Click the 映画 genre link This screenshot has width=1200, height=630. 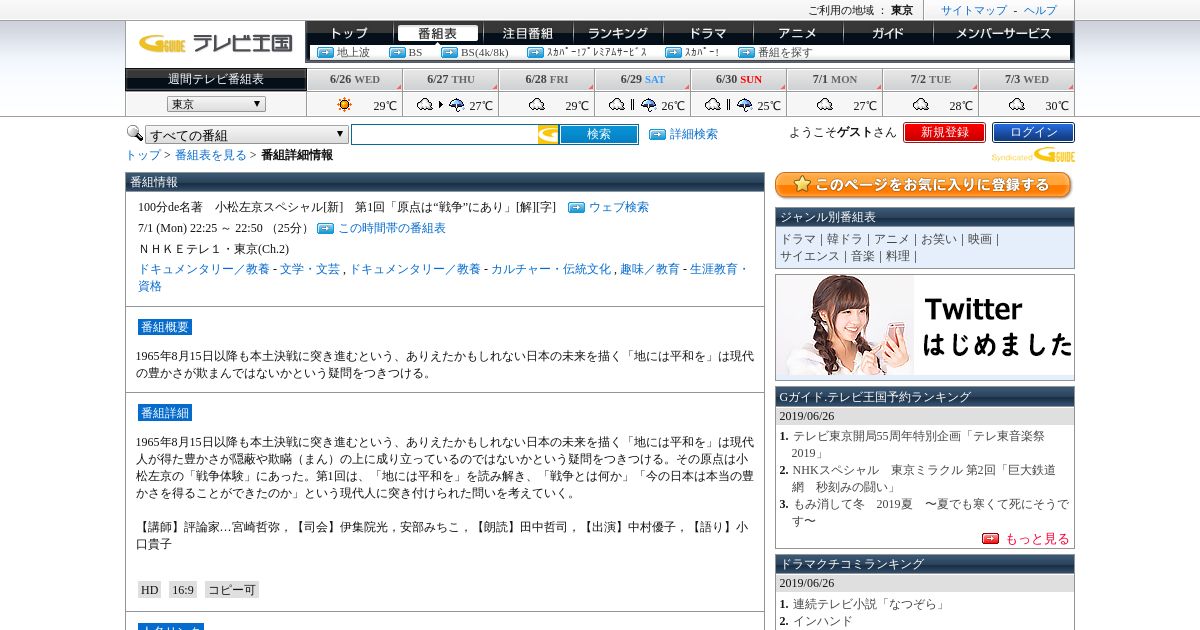980,239
